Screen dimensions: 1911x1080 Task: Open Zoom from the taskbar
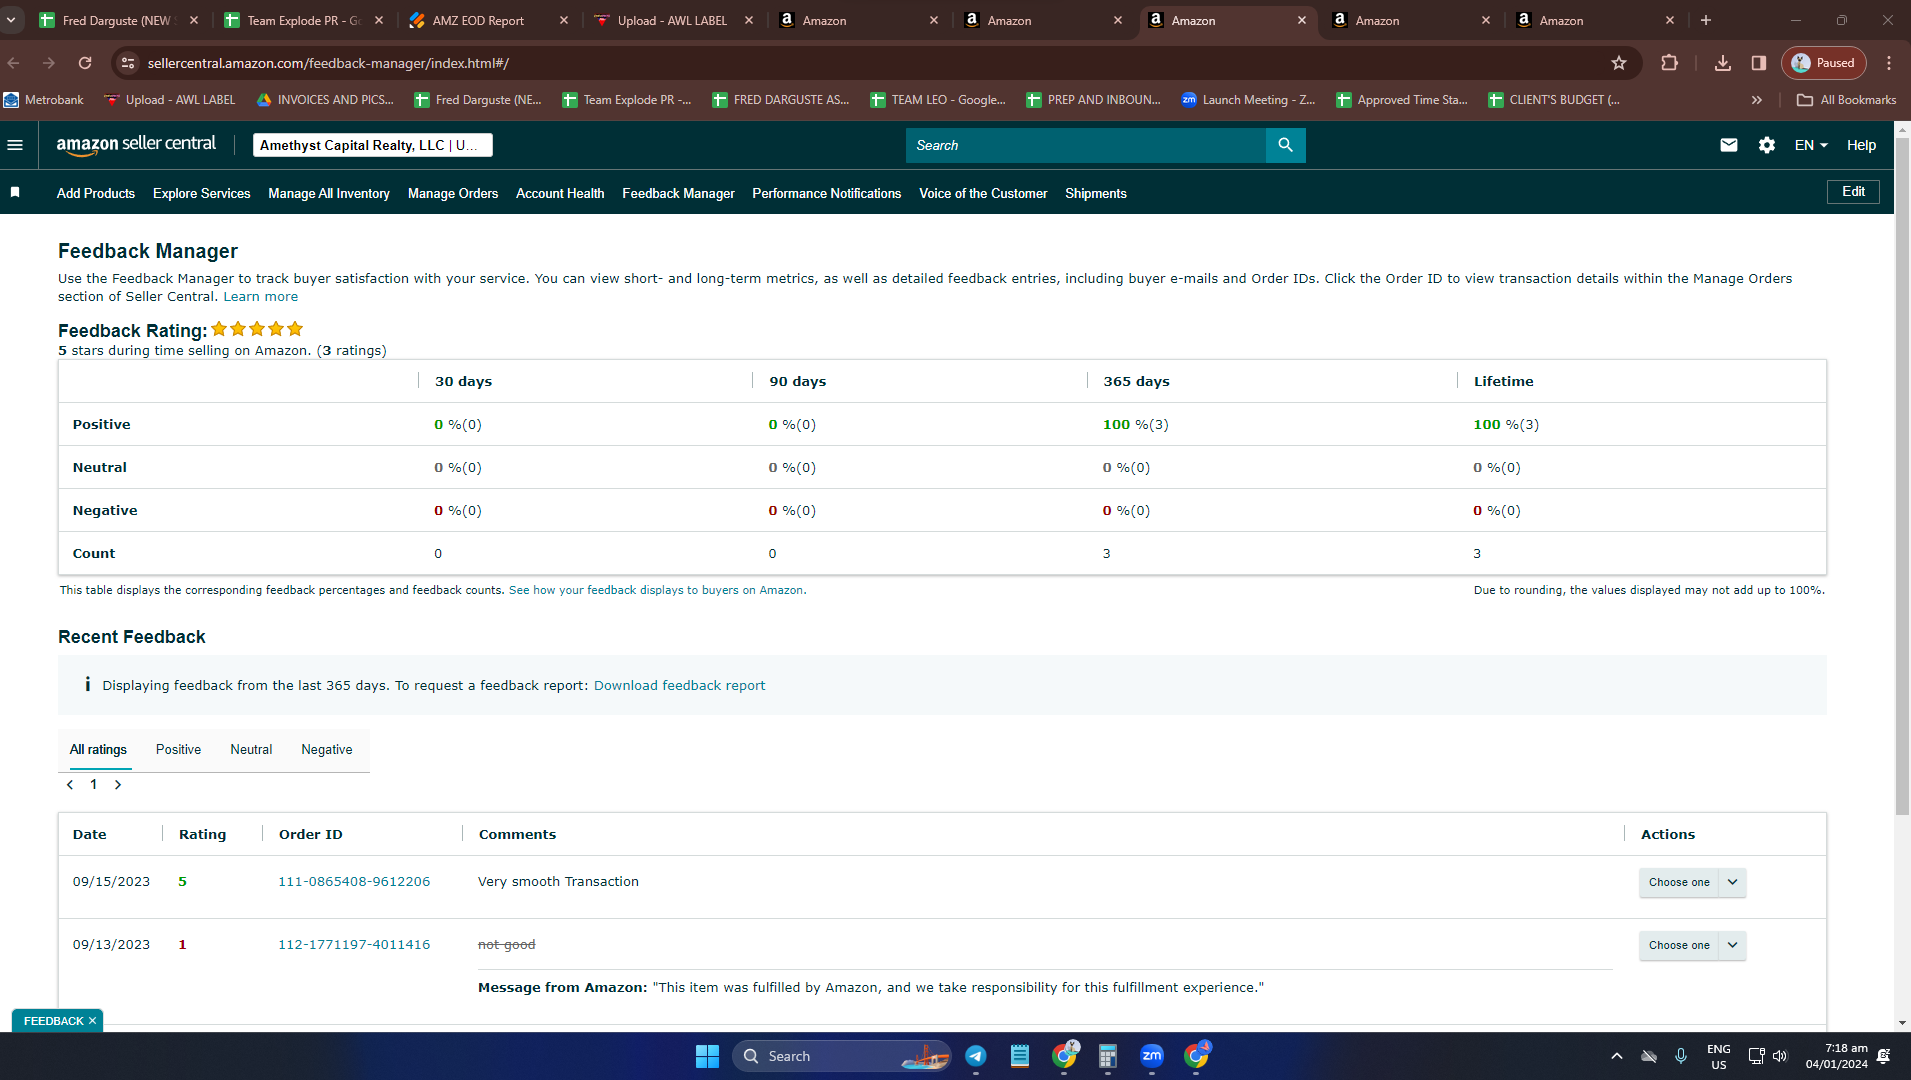(1152, 1056)
